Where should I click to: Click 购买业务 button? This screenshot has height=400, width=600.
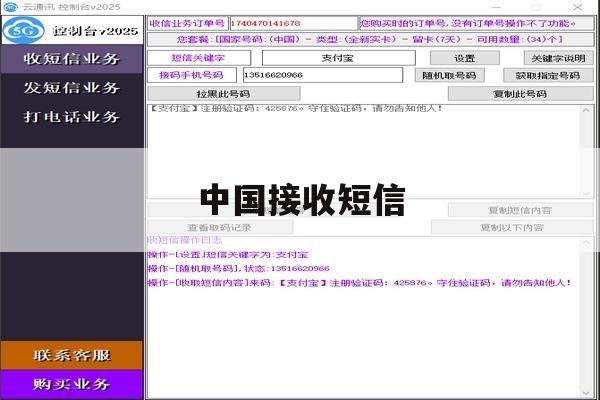72,384
